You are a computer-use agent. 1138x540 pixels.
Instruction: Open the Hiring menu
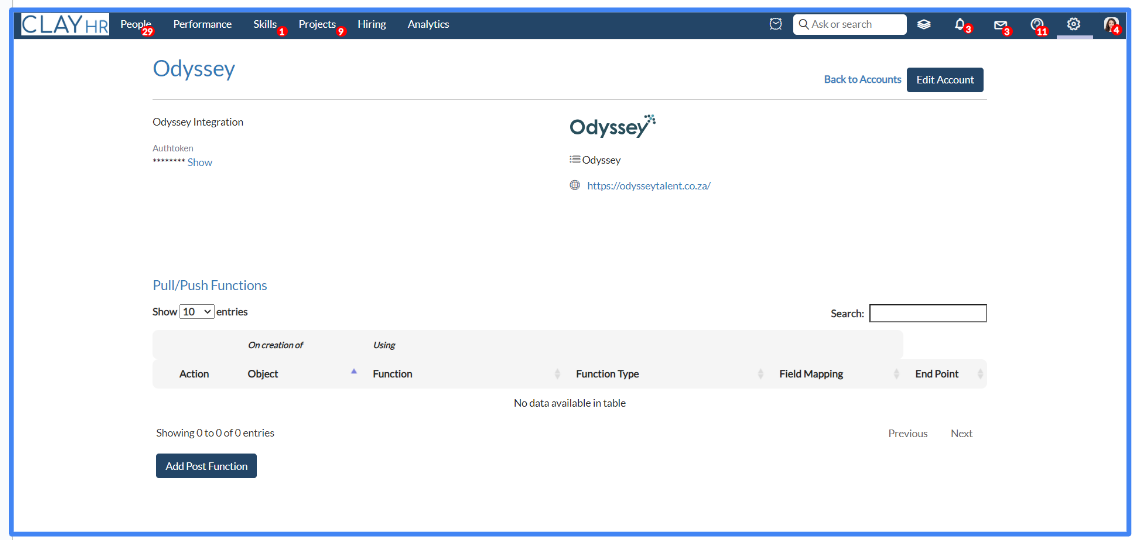pyautogui.click(x=372, y=24)
